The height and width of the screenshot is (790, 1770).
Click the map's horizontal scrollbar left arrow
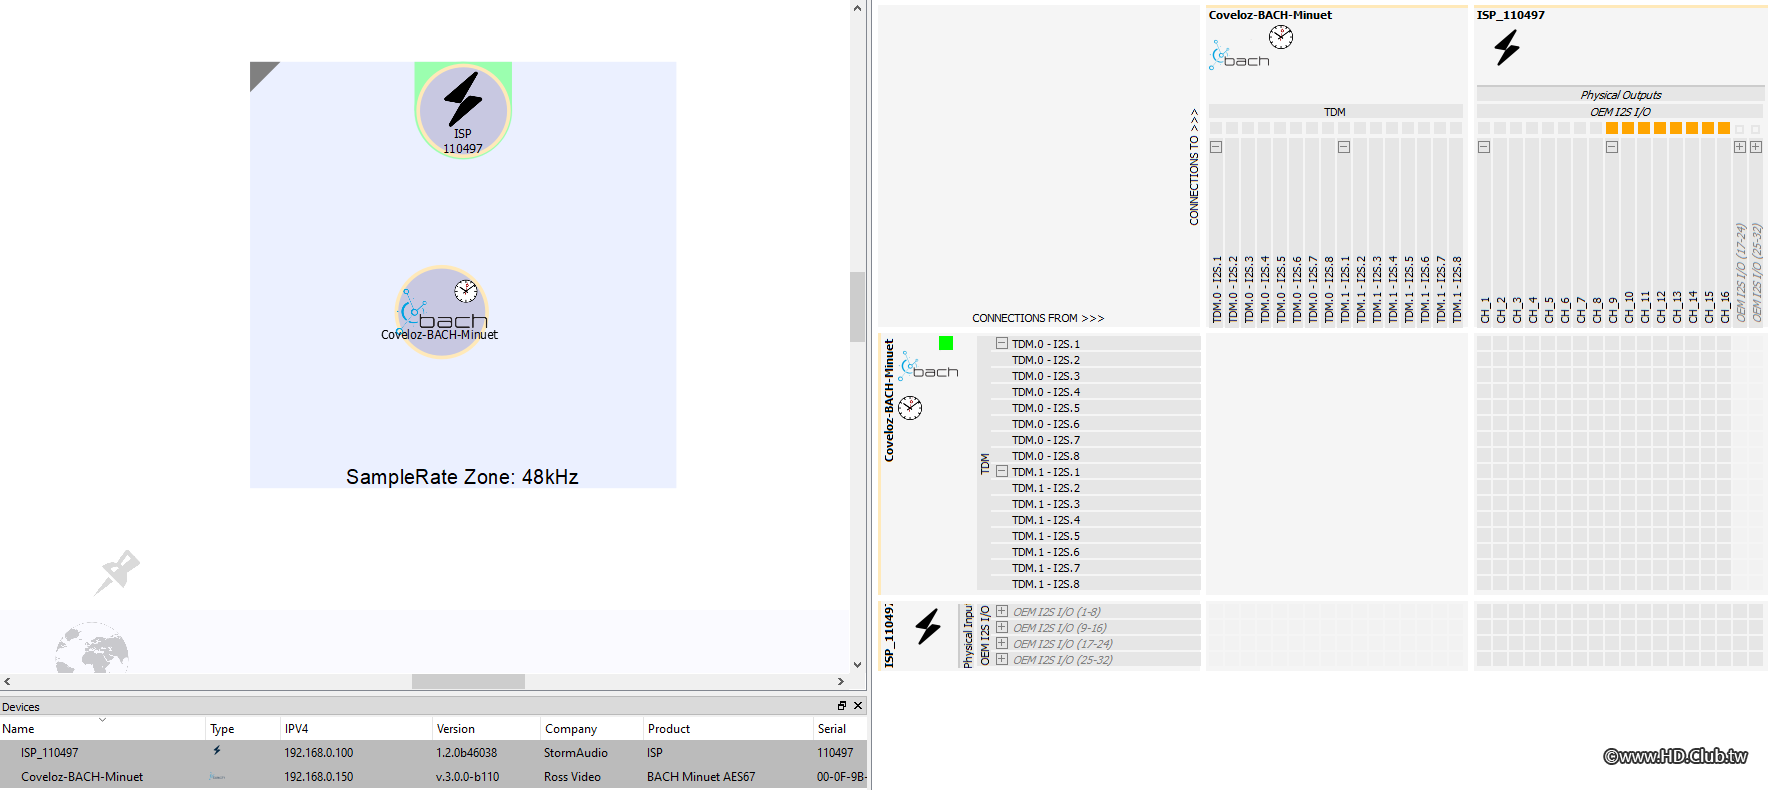(8, 681)
